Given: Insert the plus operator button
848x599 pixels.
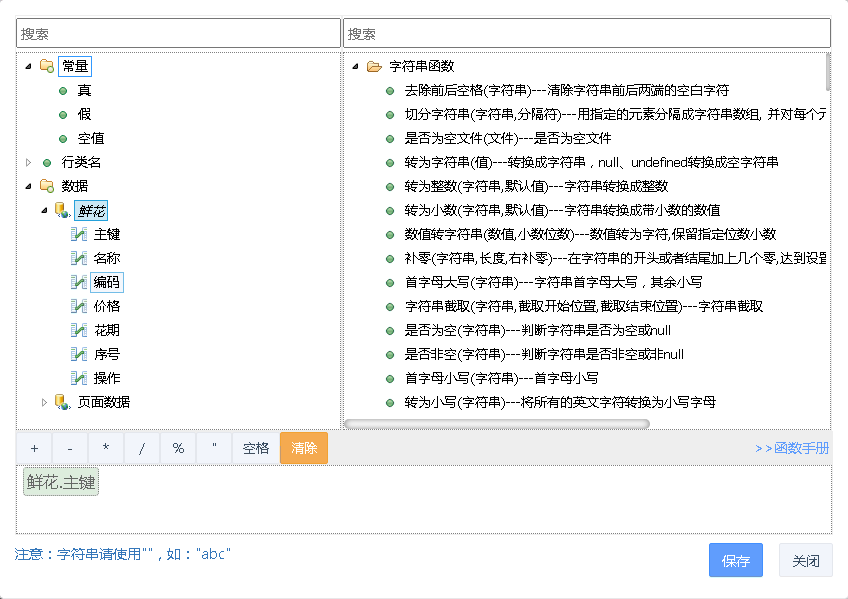Looking at the screenshot, I should tap(34, 448).
